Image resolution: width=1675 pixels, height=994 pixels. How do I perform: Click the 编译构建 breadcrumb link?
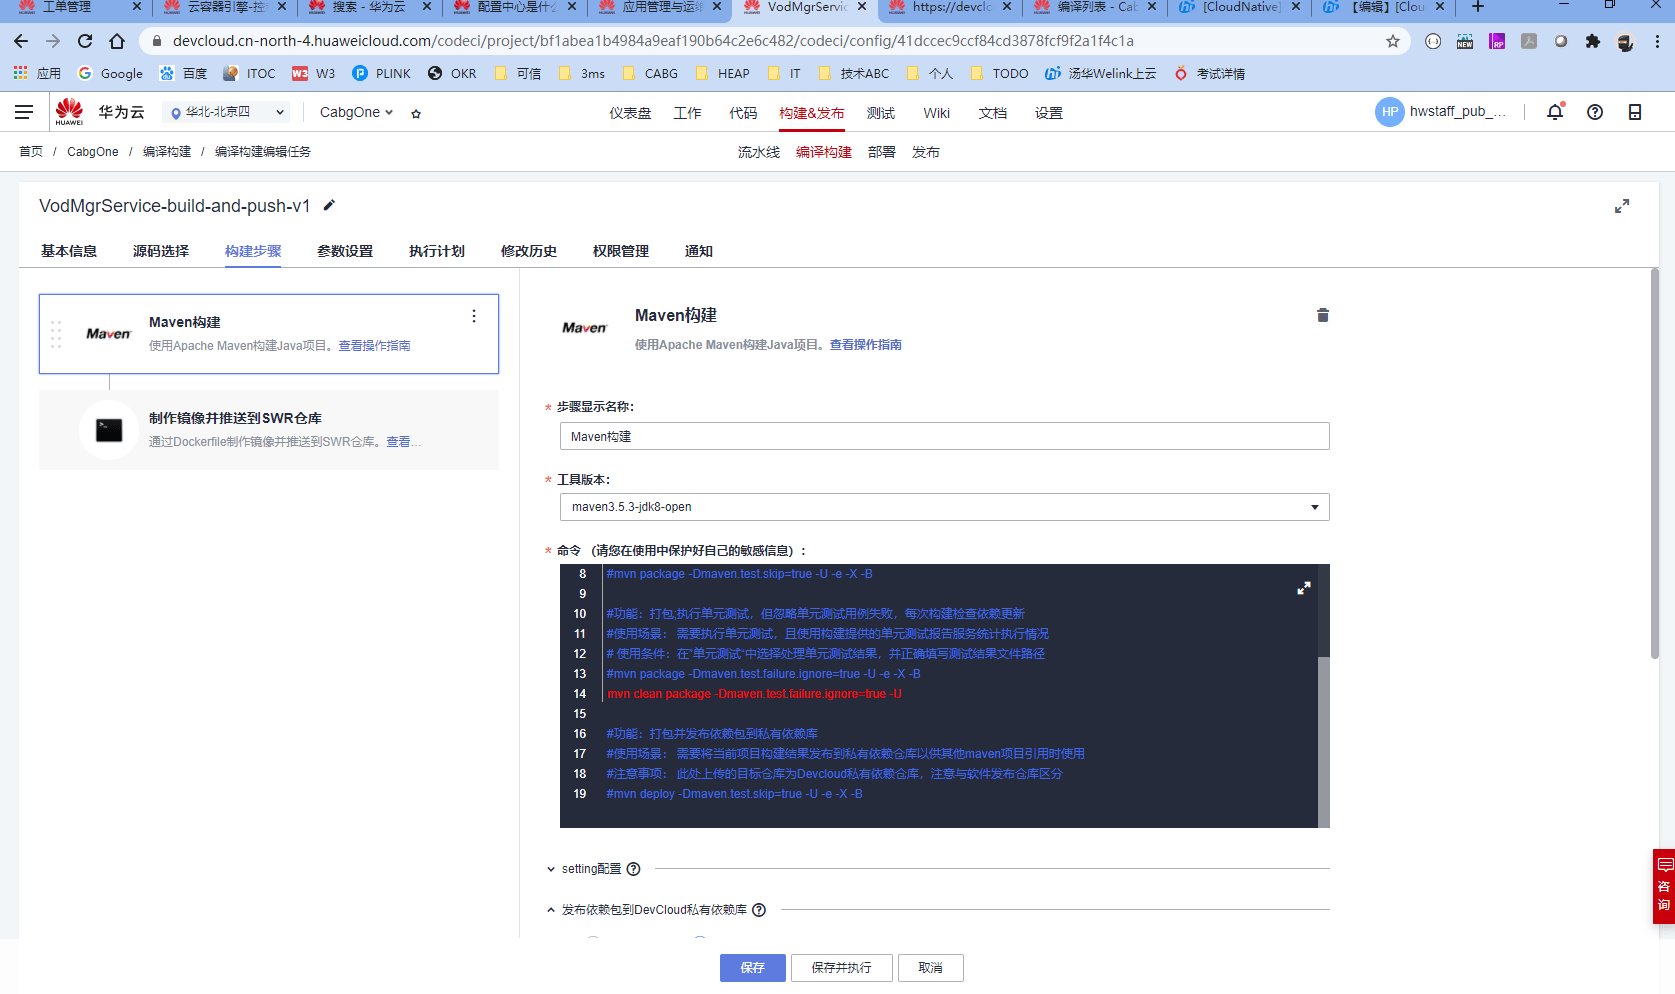pyautogui.click(x=167, y=152)
